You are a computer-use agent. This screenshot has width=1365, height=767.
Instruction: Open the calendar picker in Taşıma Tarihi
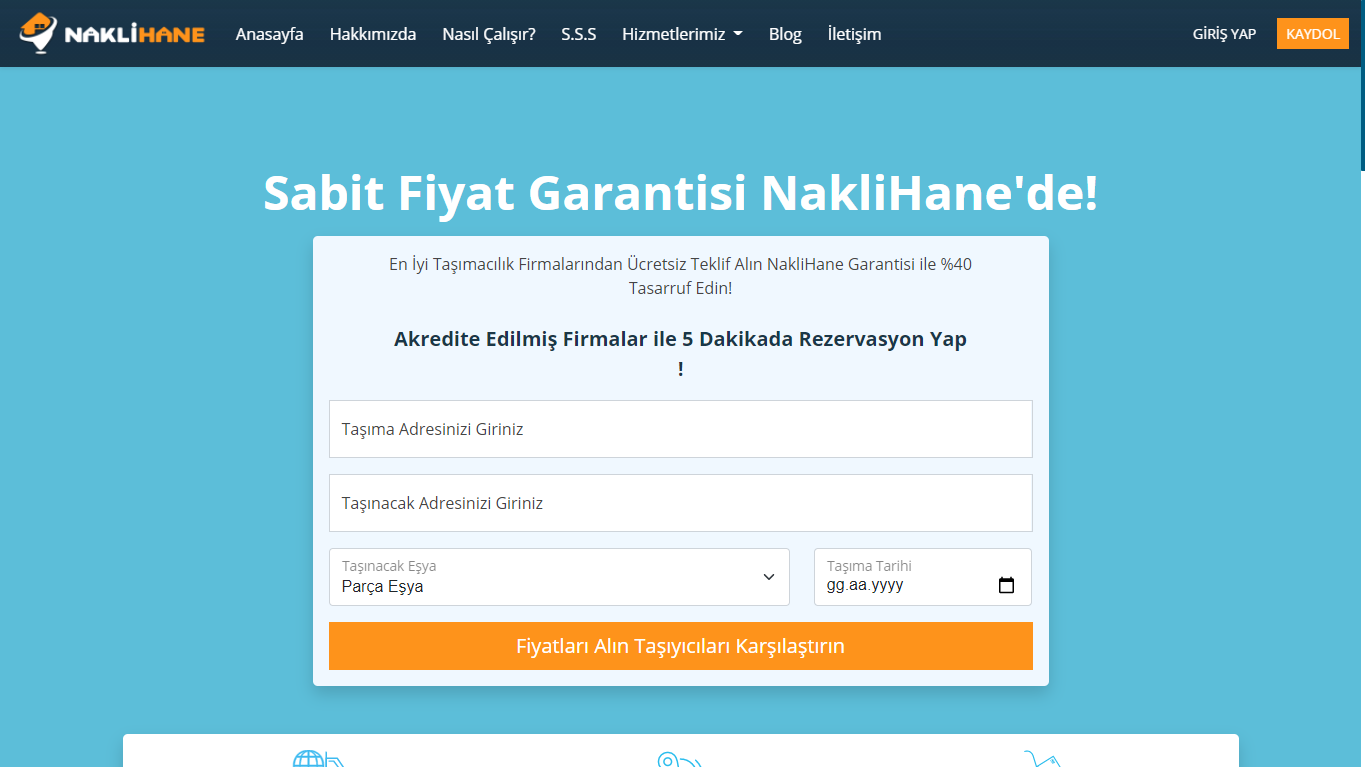pyautogui.click(x=1006, y=586)
